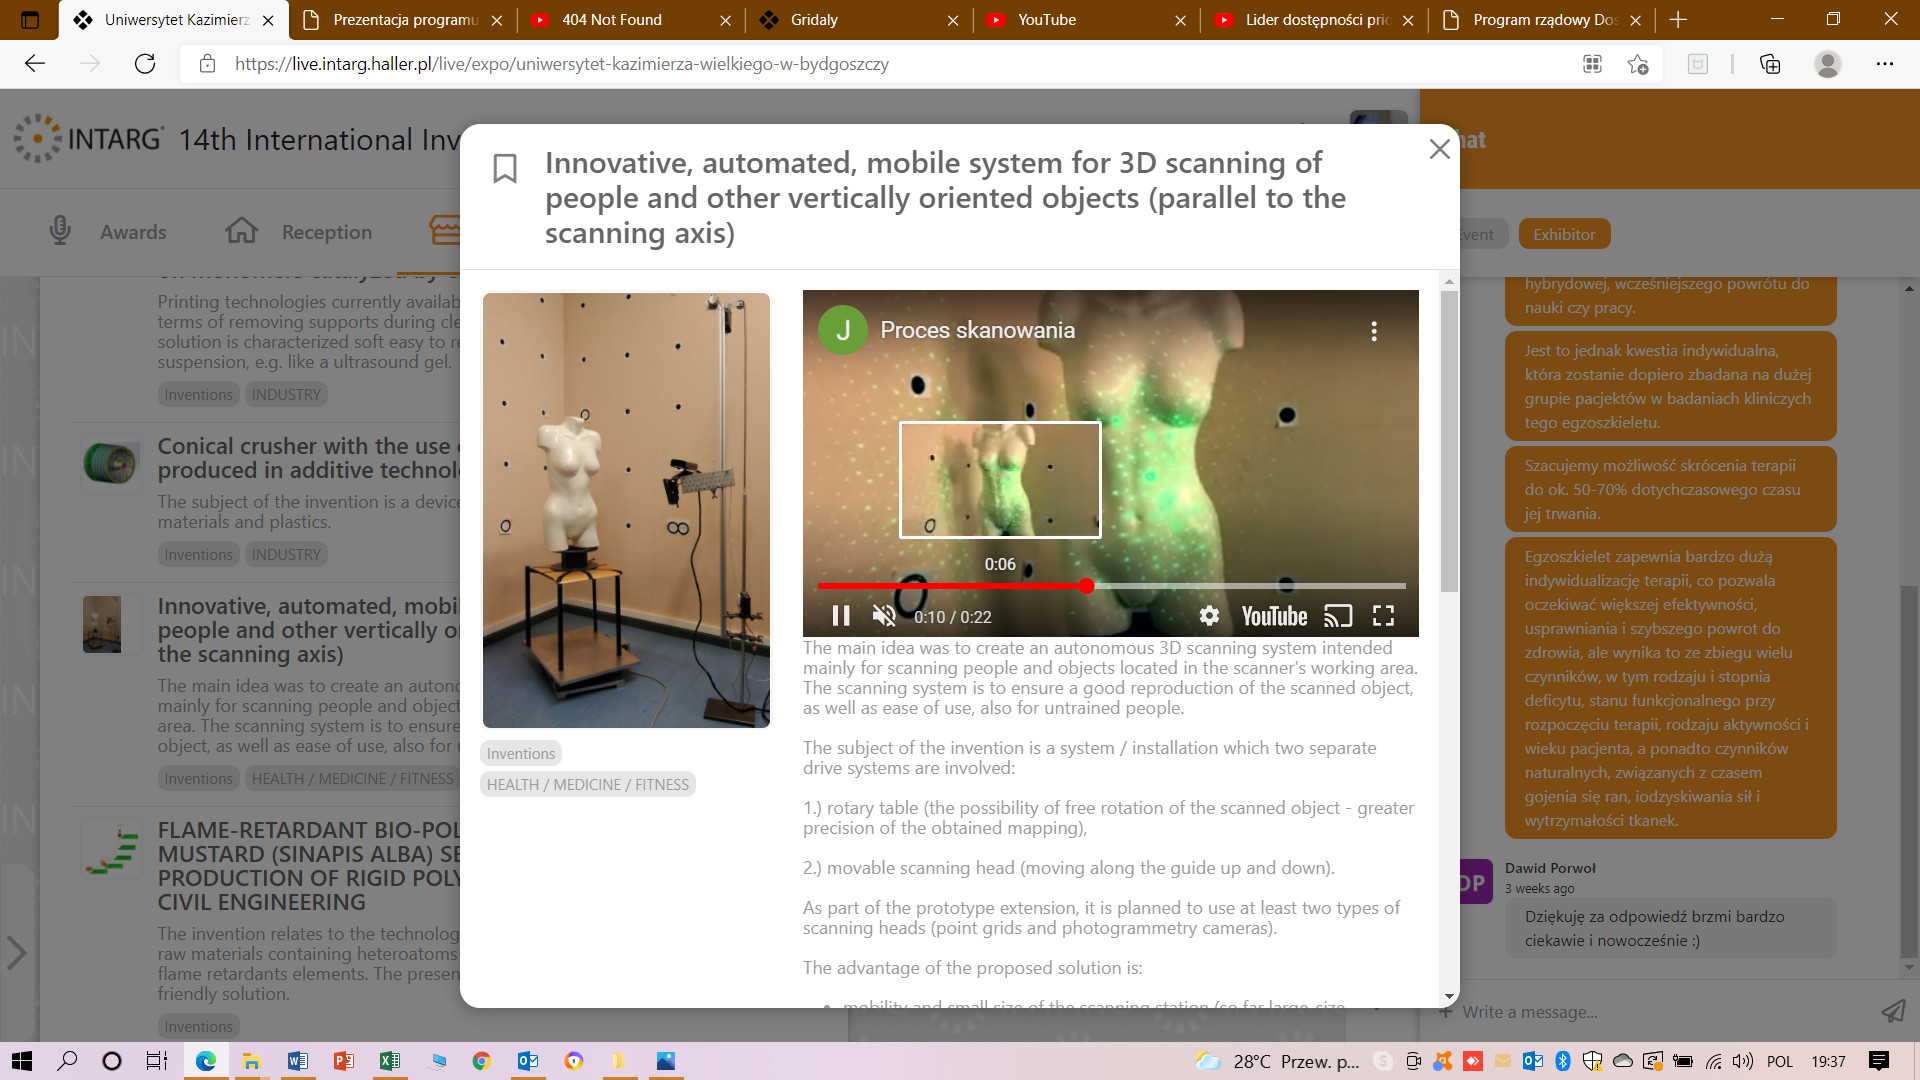View site information lock icon

[207, 64]
